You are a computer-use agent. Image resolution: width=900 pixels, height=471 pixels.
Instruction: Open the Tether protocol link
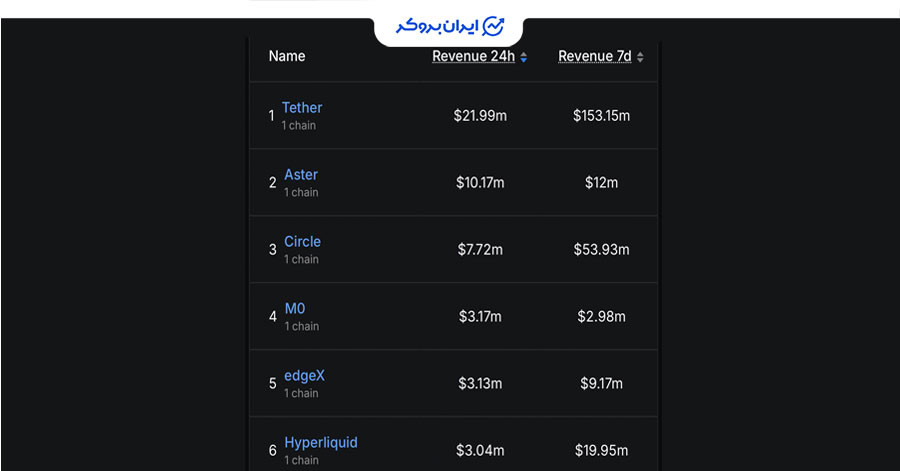(302, 108)
